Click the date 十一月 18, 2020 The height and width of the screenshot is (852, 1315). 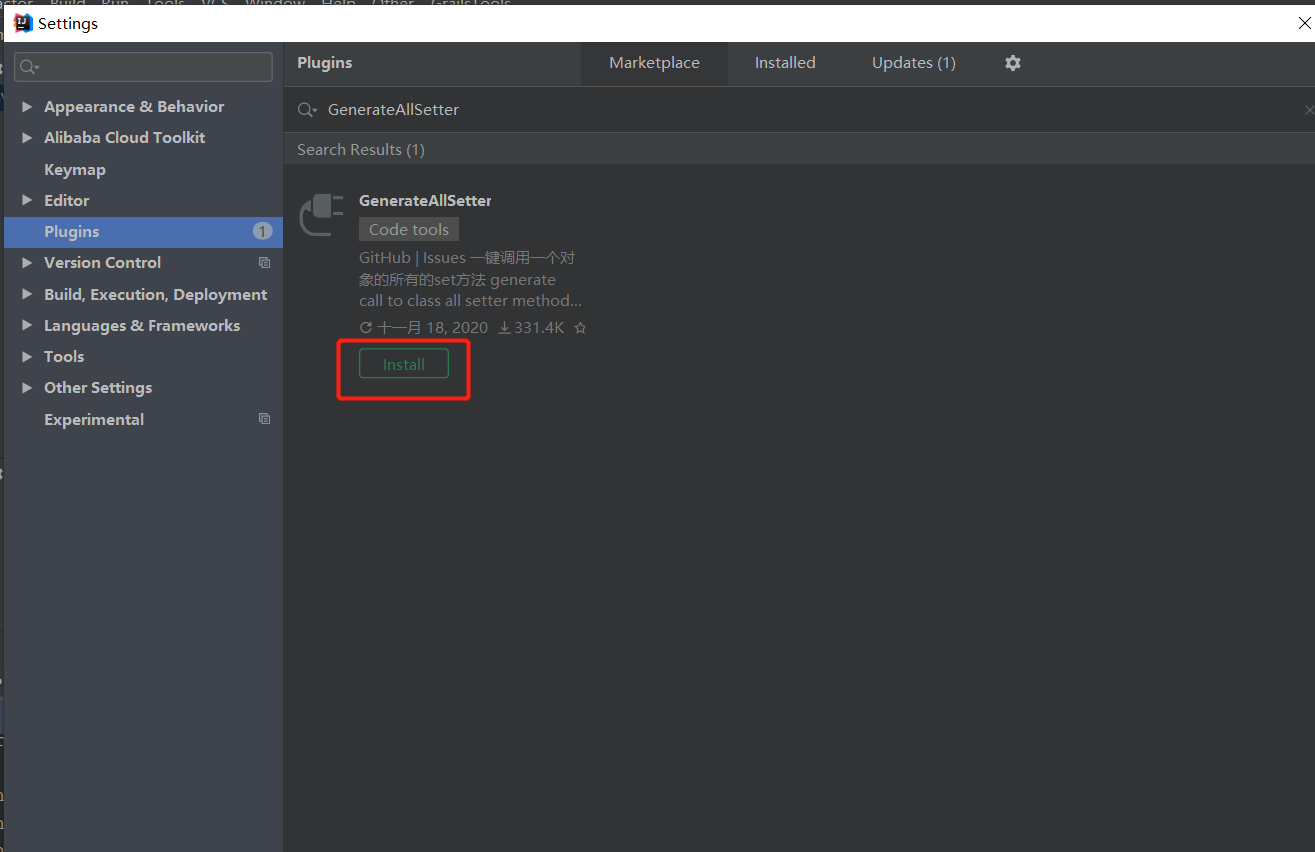432,328
